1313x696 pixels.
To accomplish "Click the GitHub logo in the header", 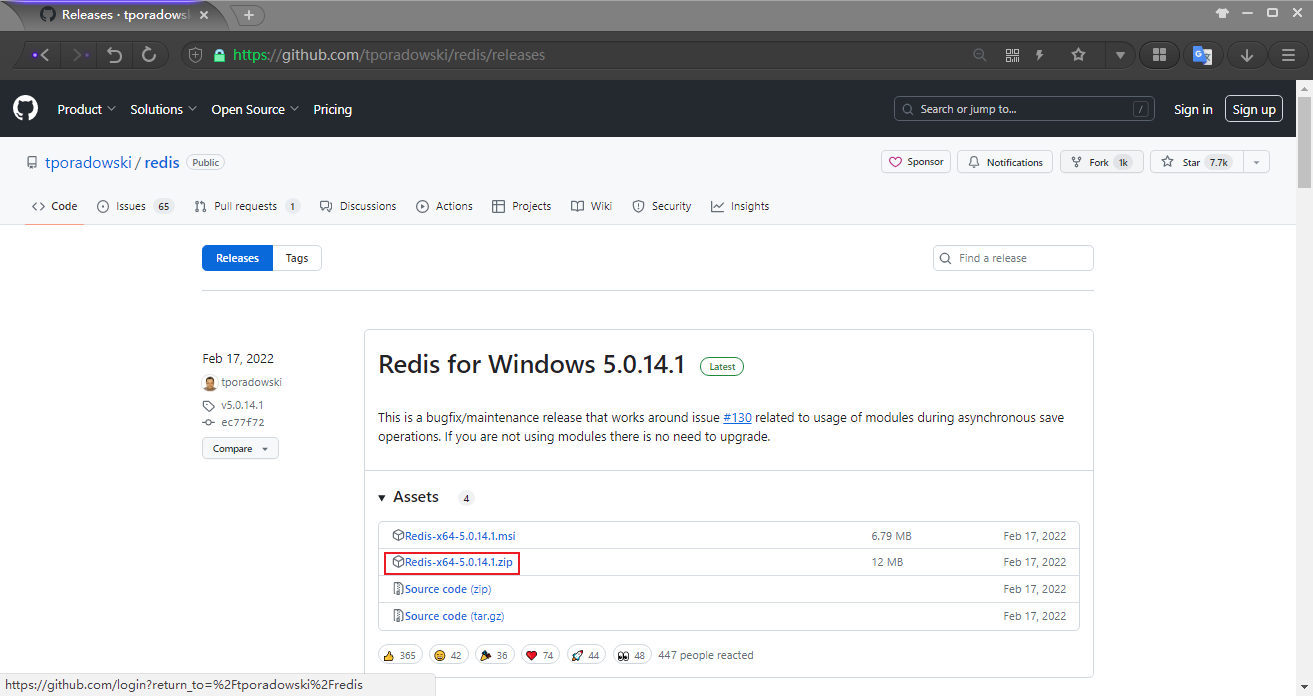I will click(25, 108).
